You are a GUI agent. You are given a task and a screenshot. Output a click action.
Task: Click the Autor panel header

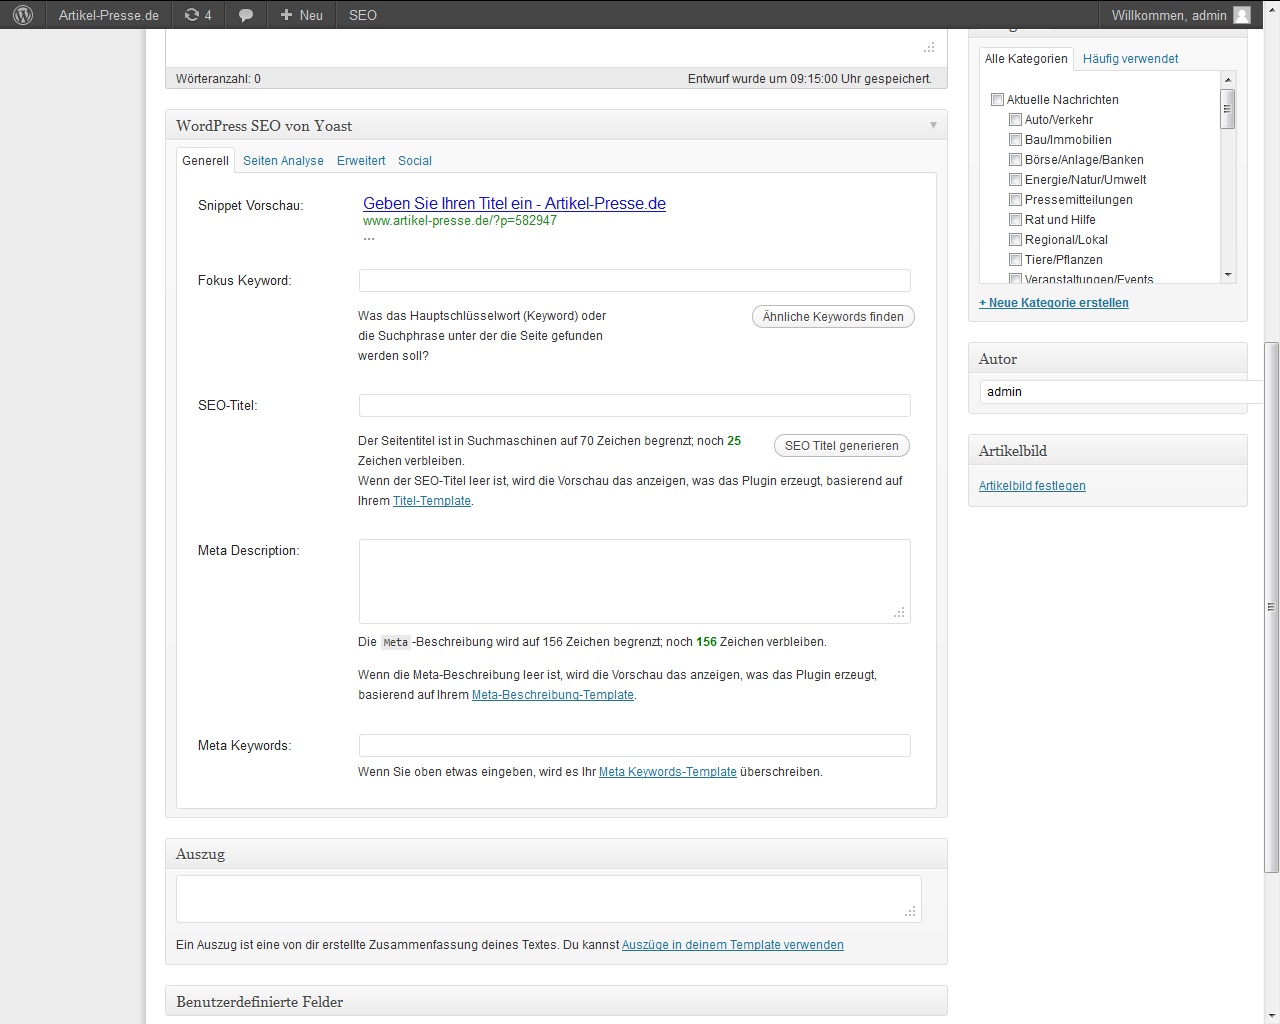[x=1108, y=358]
